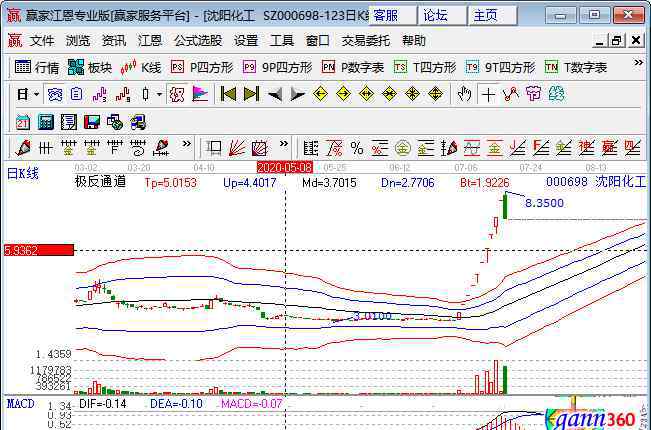Image resolution: width=651 pixels, height=430 pixels.
Task: Open the 交易委托 menu
Action: click(x=365, y=41)
